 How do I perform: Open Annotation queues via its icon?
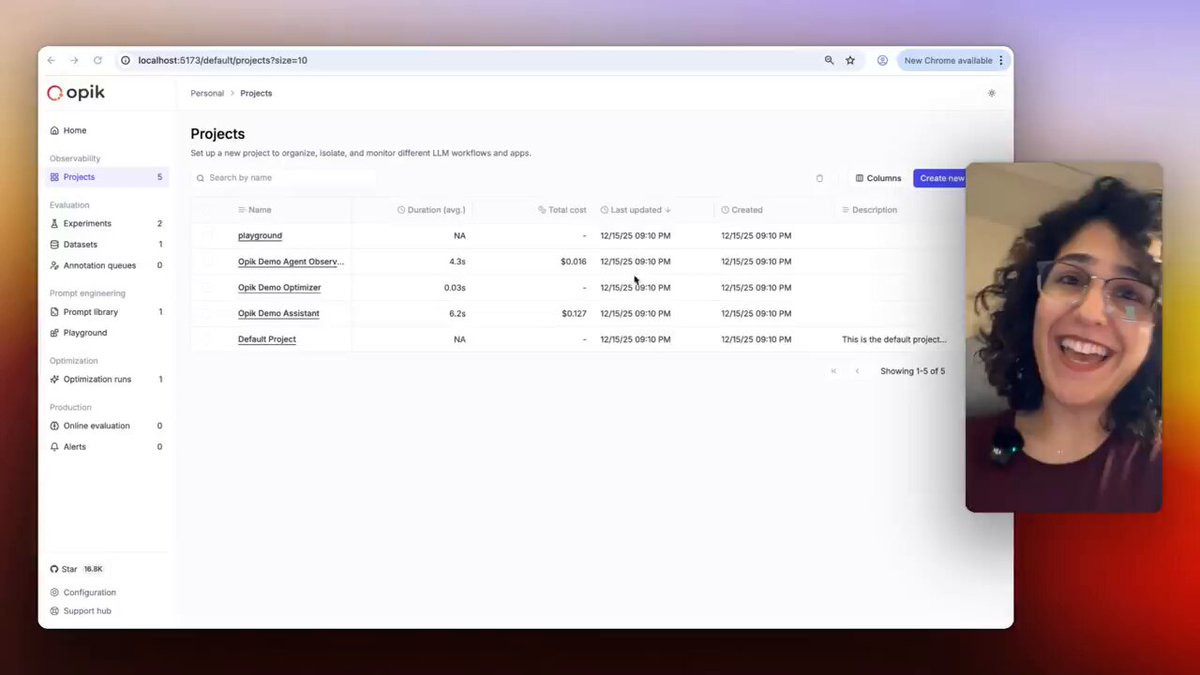54,266
